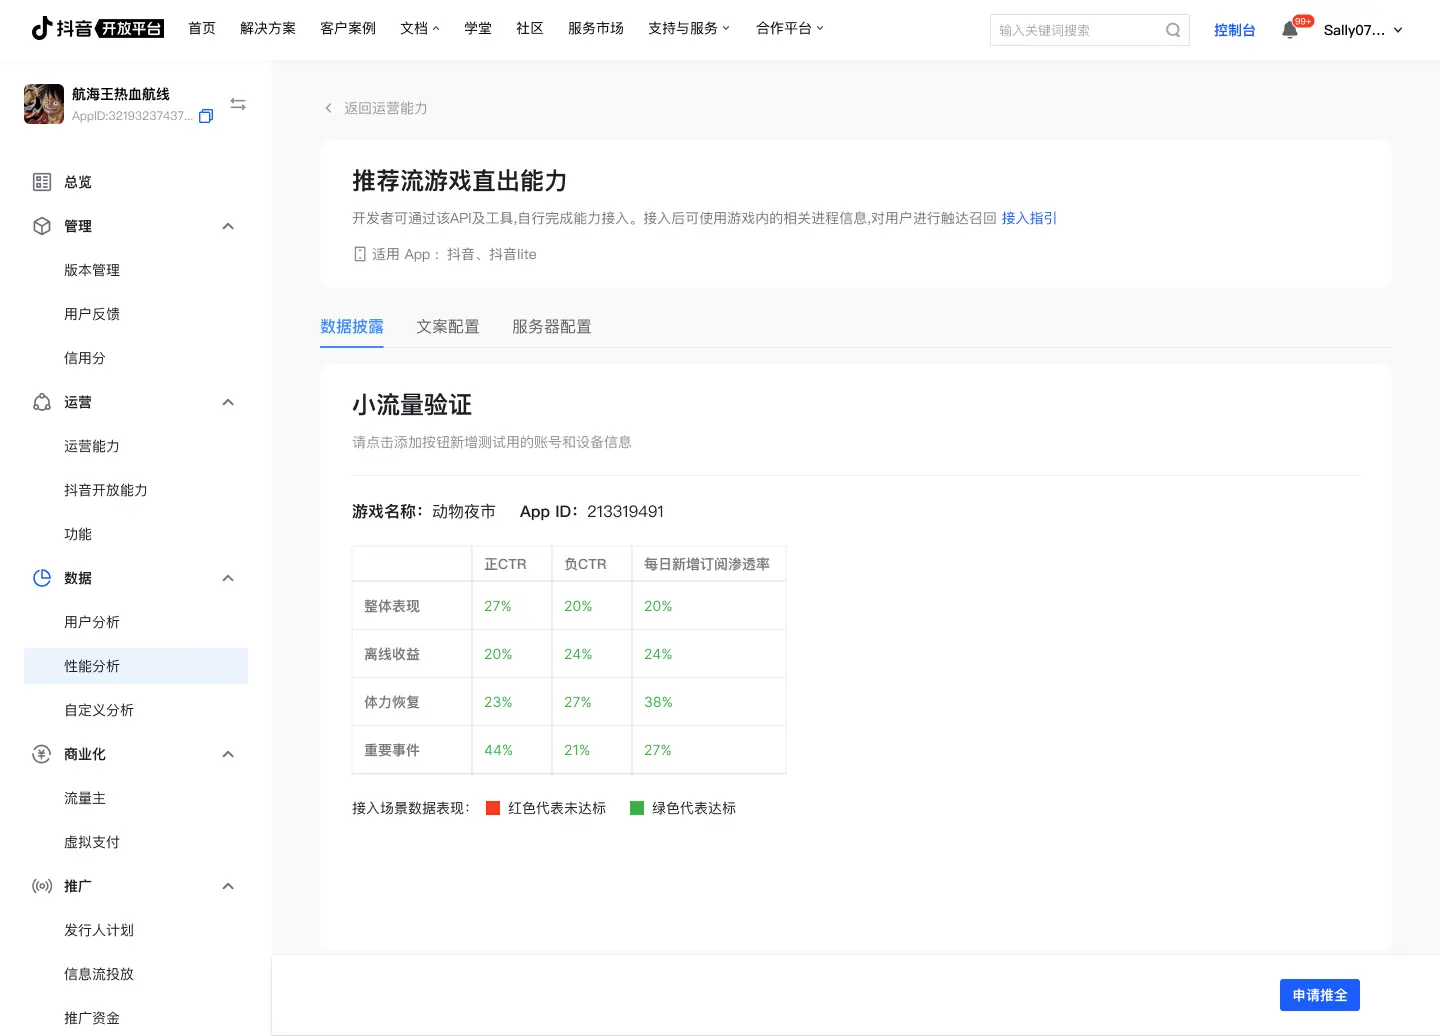Click the 申请推全 button

[1319, 995]
